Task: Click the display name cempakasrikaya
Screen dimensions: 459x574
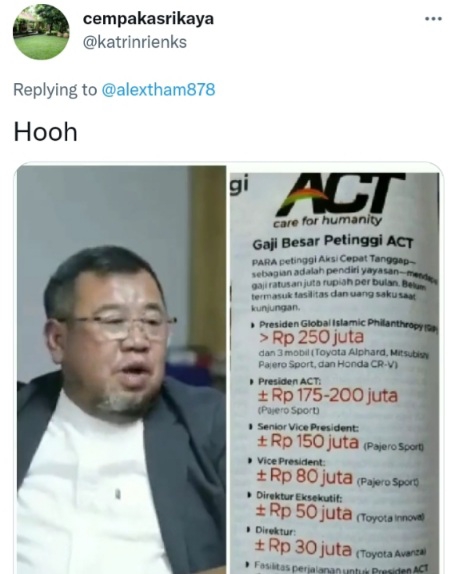Action: coord(148,18)
